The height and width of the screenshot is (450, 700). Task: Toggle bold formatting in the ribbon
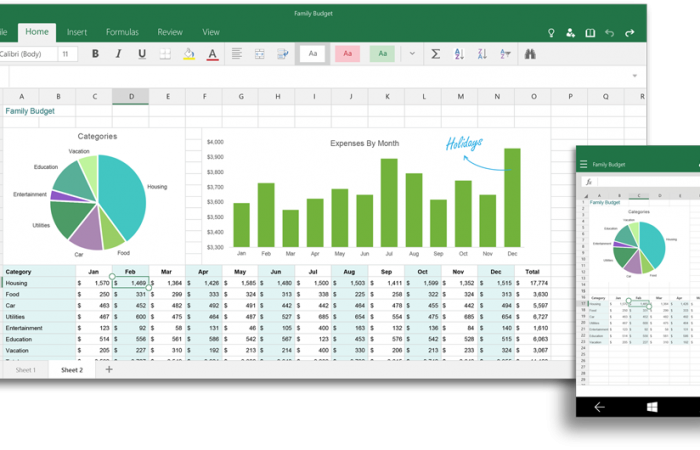pyautogui.click(x=95, y=54)
